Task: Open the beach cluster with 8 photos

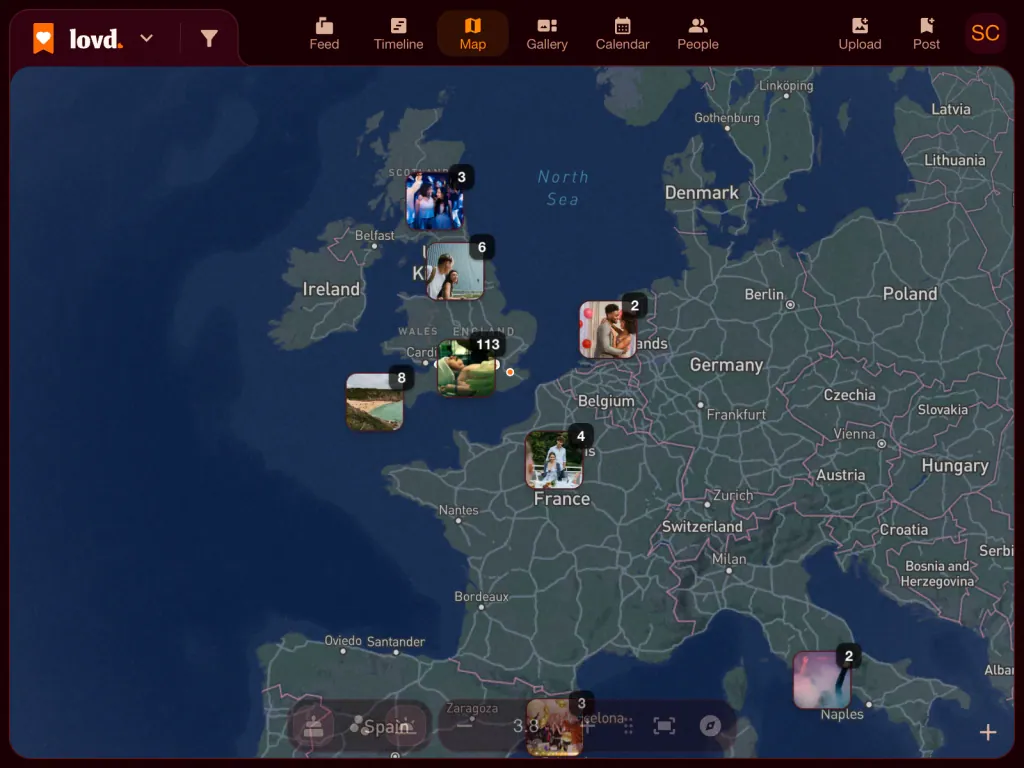Action: coord(374,402)
